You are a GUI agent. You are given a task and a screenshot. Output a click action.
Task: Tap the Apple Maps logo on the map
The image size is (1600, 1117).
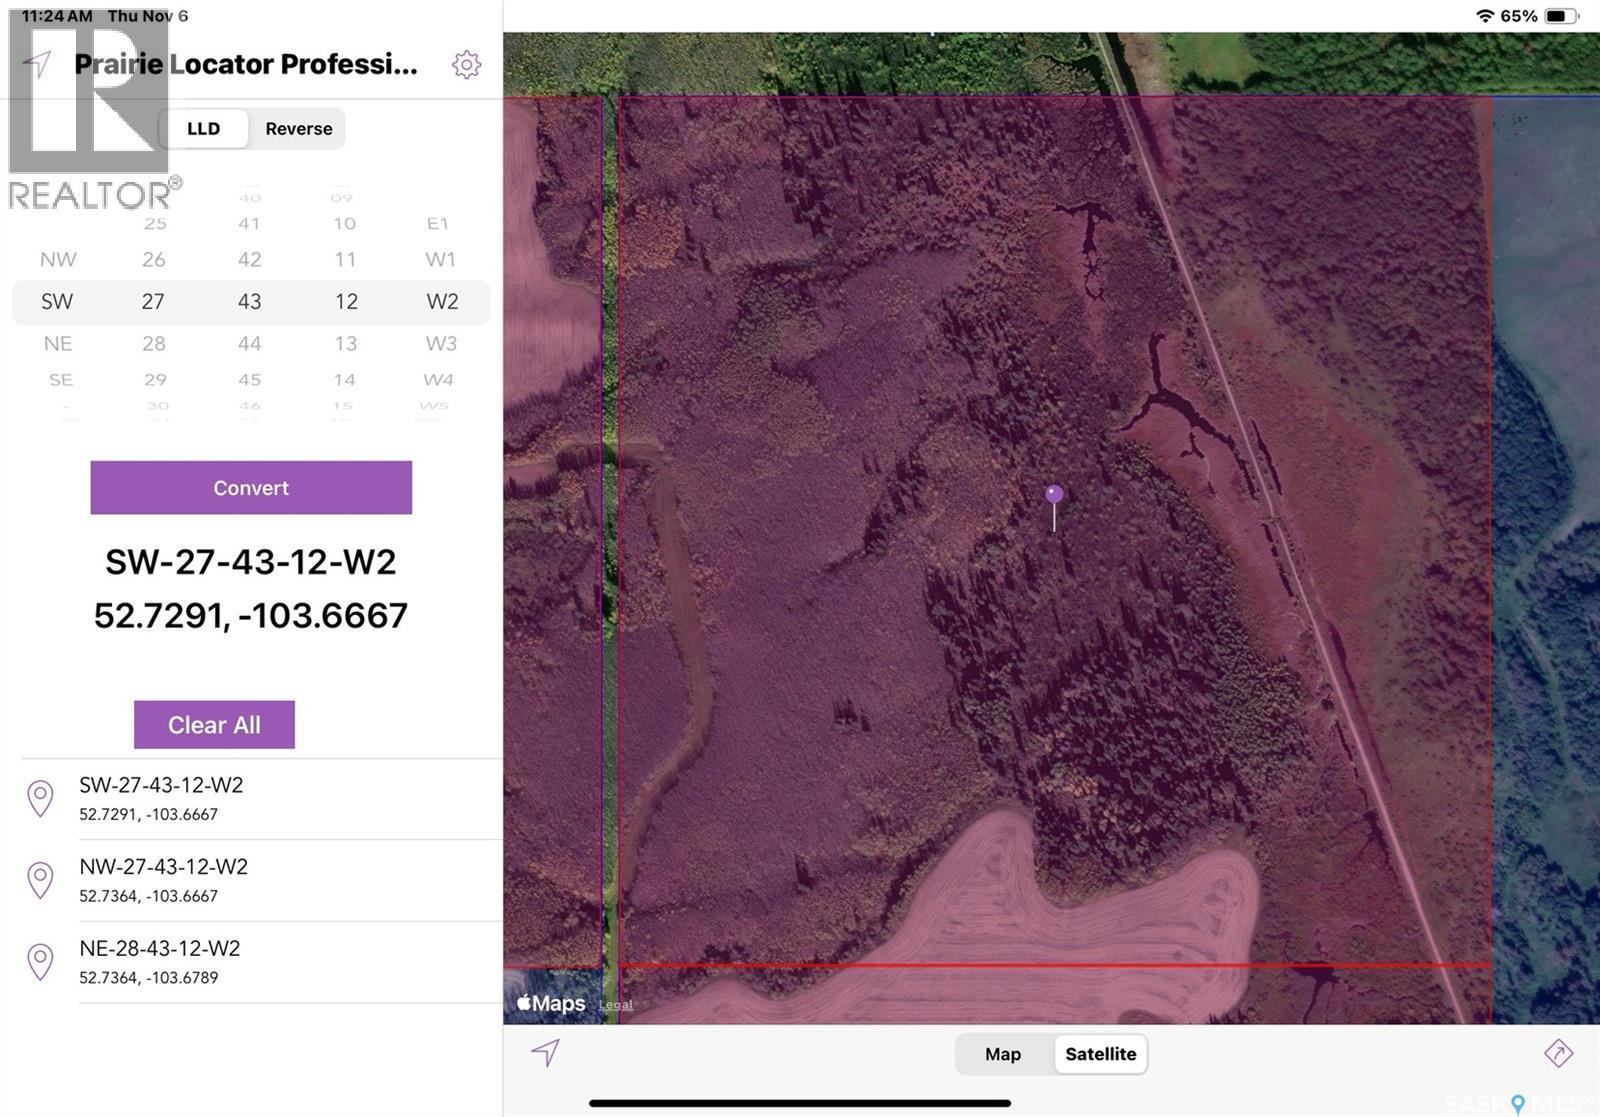click(551, 1002)
